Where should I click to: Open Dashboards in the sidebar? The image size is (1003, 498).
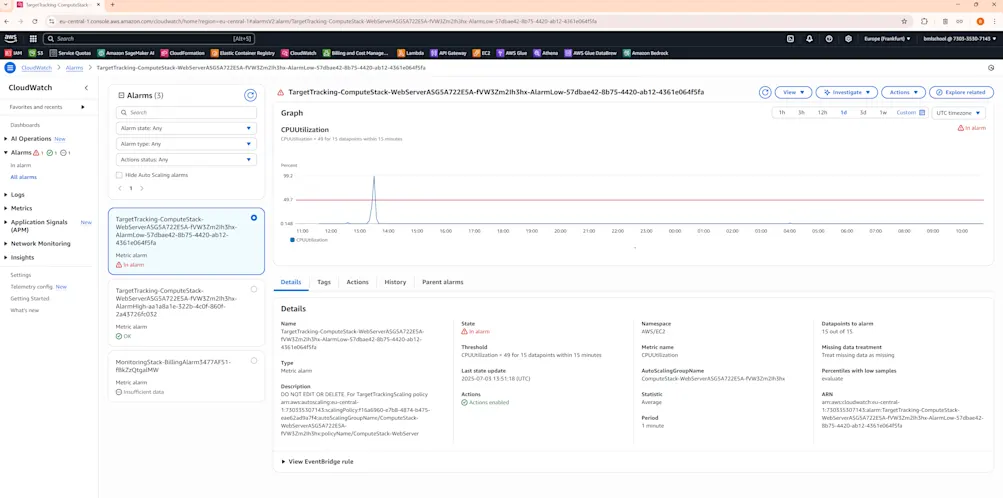[x=25, y=125]
